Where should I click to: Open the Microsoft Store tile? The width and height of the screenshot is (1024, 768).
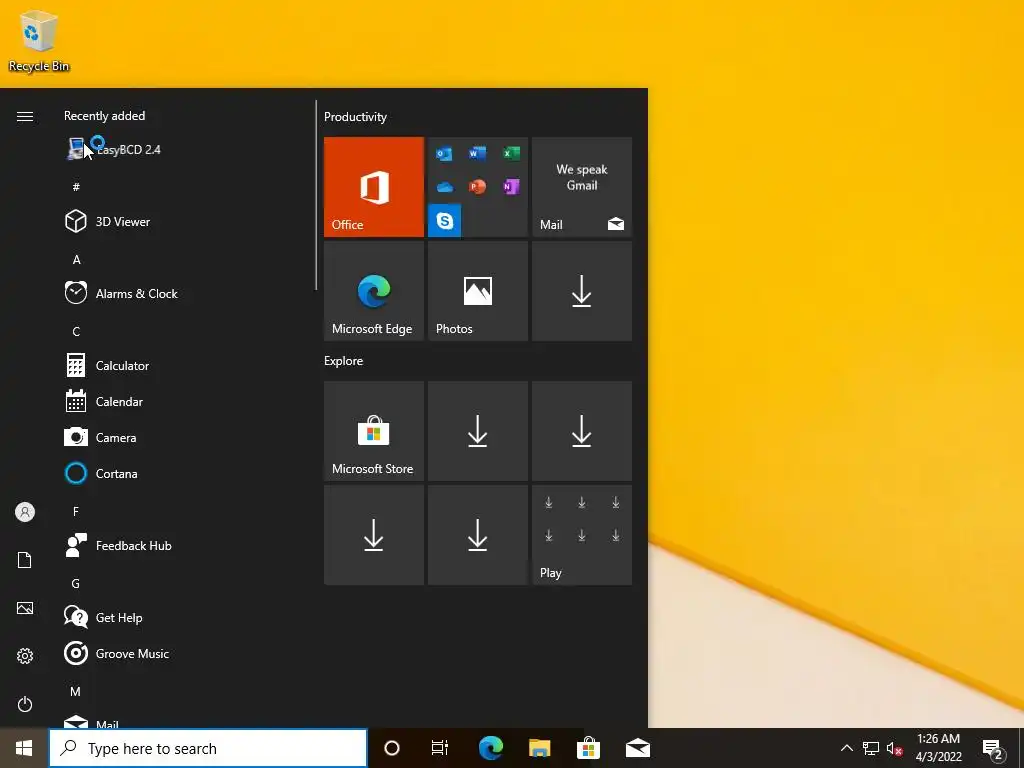pyautogui.click(x=374, y=431)
